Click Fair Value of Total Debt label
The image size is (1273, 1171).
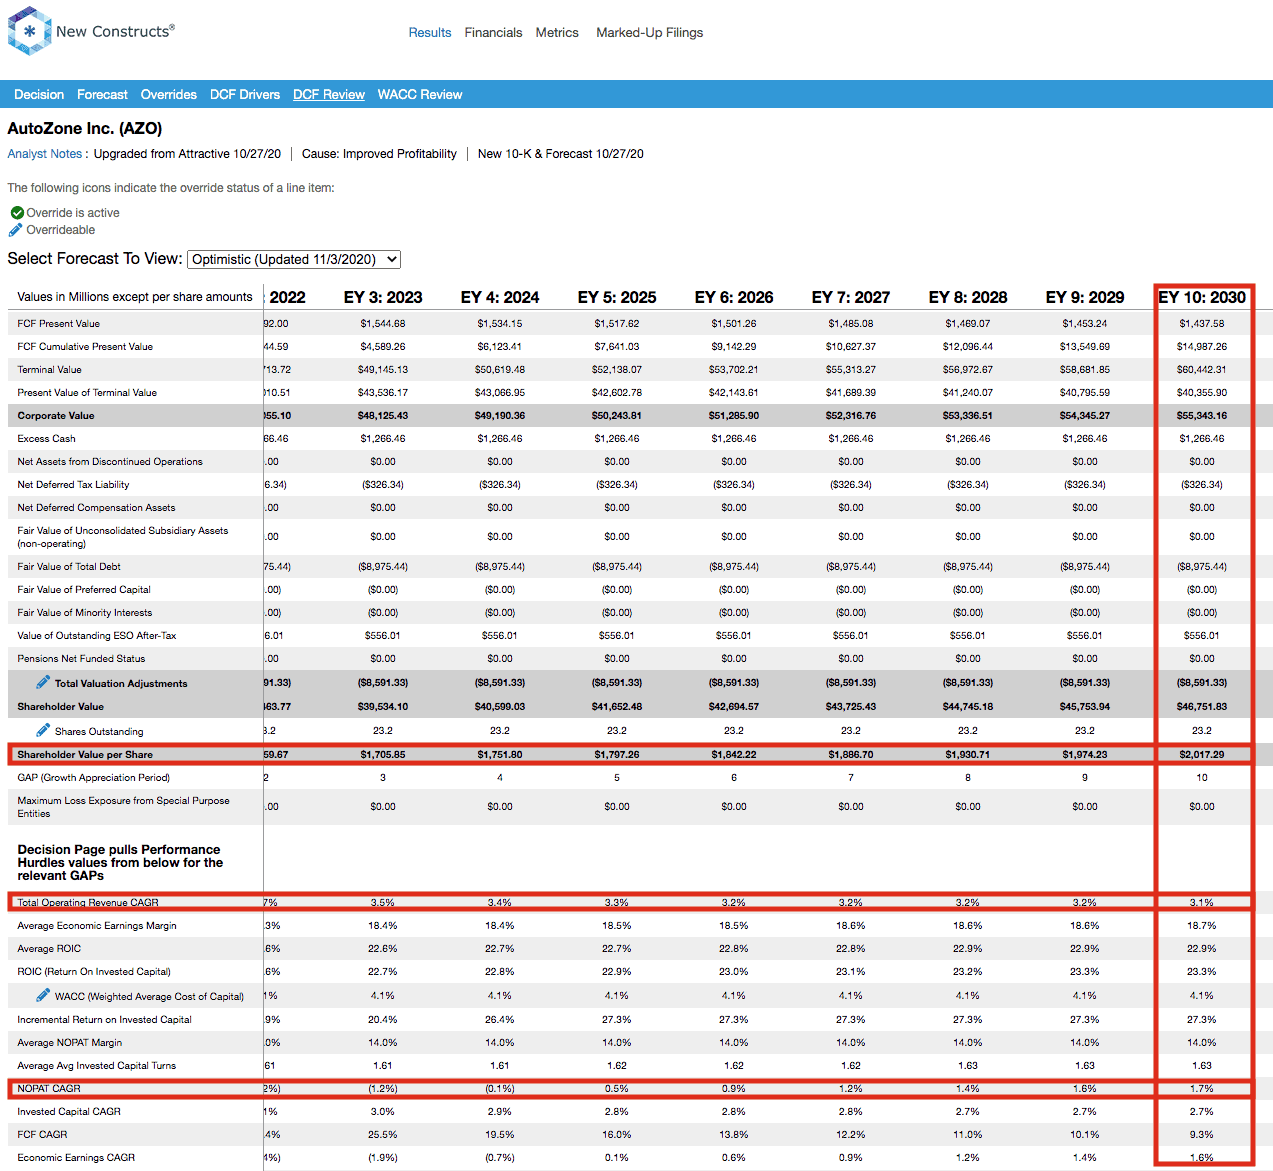(69, 567)
